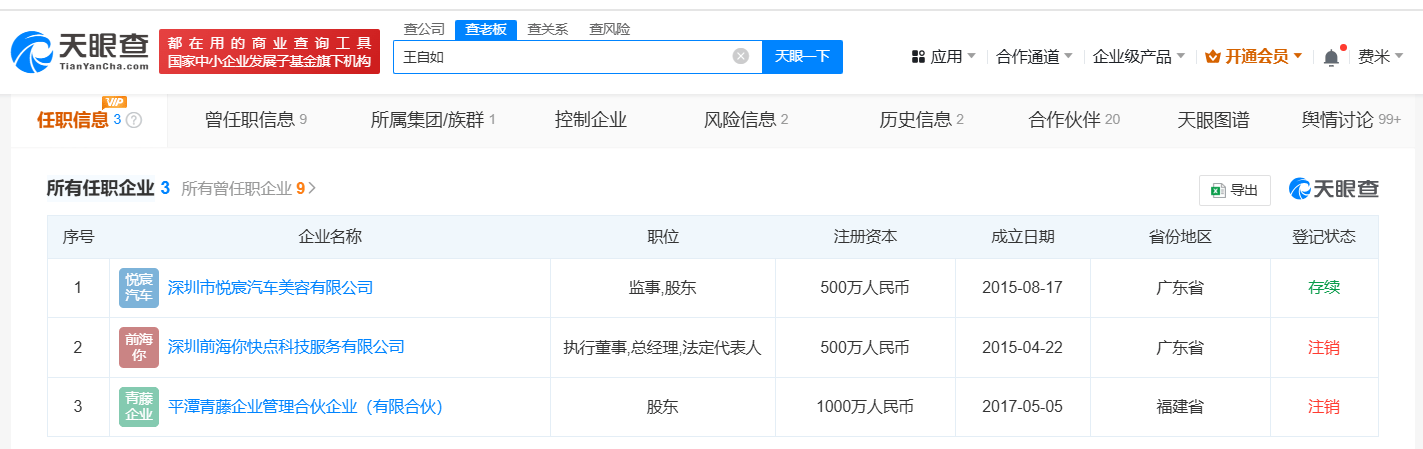Switch to the 查公司 search tab
Screen dimensions: 1423x449
(424, 29)
